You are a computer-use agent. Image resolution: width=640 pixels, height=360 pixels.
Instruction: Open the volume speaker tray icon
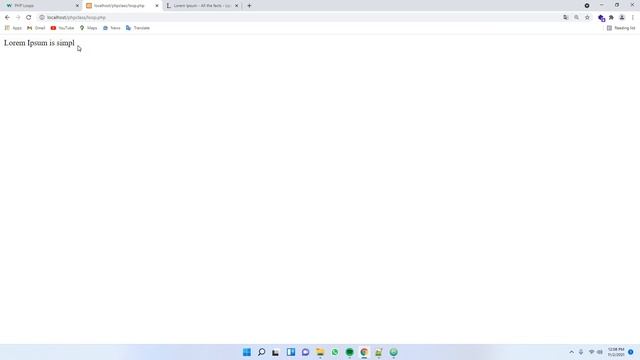(600, 352)
